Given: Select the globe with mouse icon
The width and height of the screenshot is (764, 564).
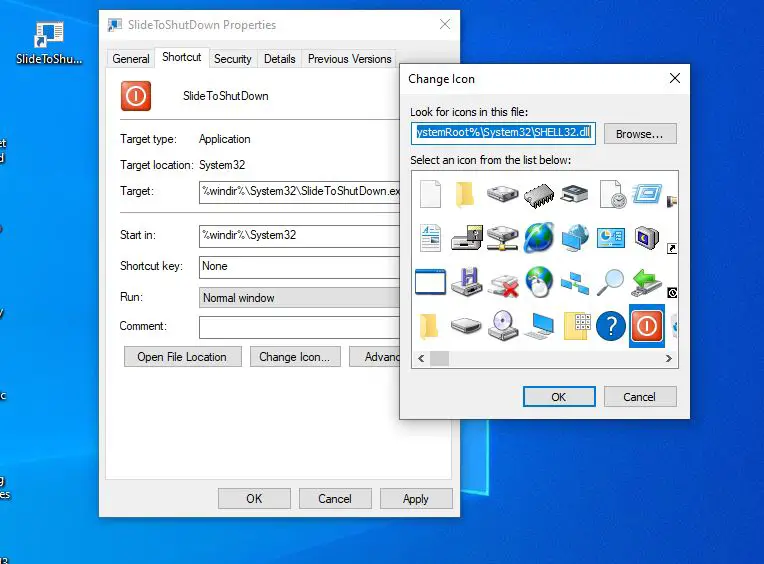Looking at the screenshot, I should (539, 282).
